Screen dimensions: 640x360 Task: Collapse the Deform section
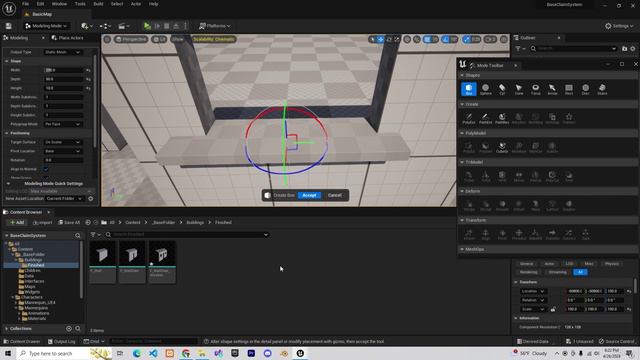(462, 191)
